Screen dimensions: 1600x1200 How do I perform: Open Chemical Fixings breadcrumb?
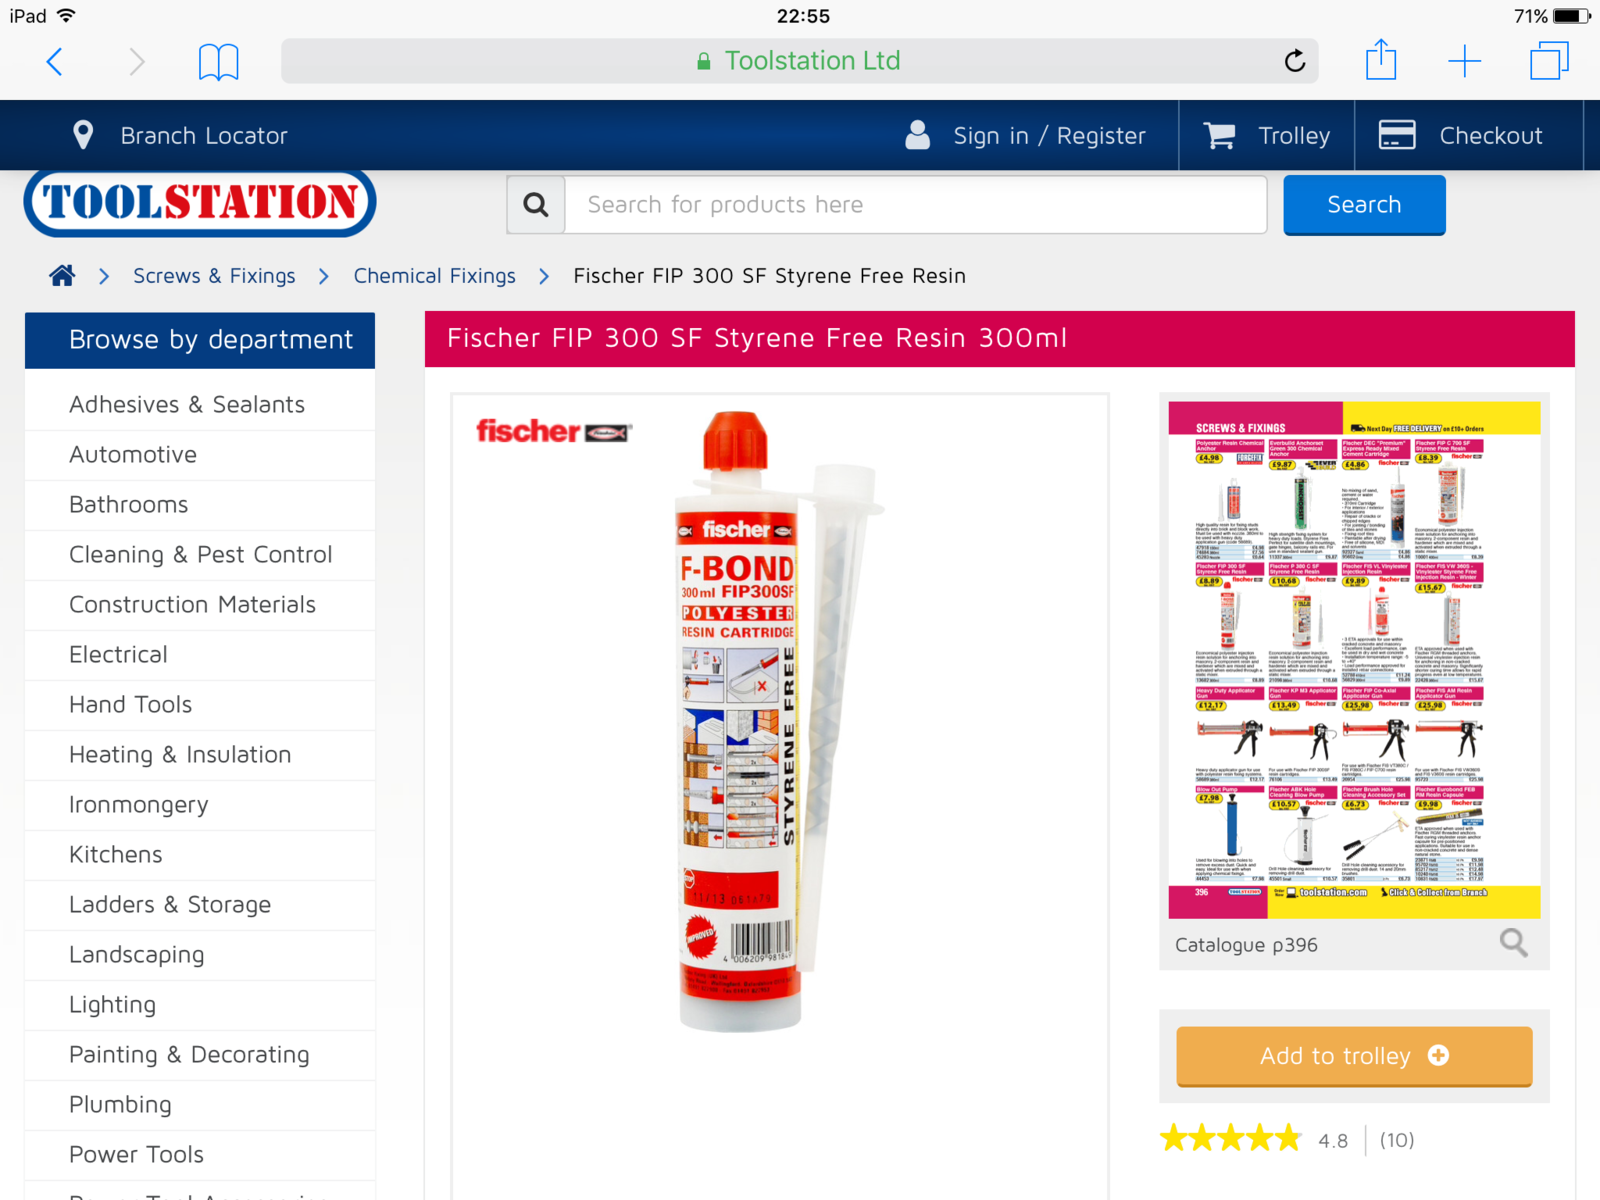pos(434,276)
